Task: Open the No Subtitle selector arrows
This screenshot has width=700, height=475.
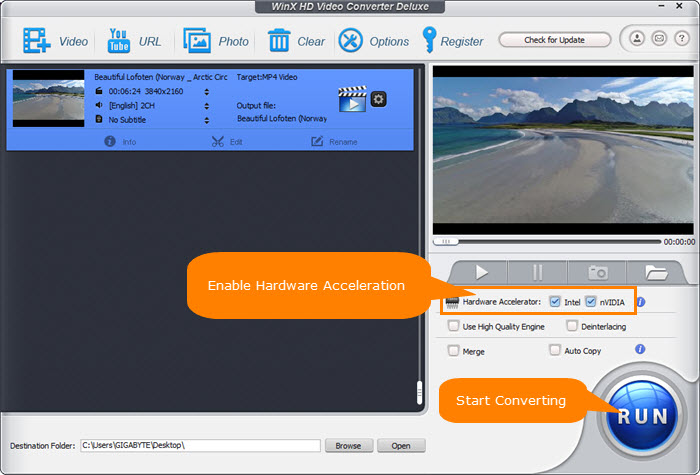Action: click(206, 120)
